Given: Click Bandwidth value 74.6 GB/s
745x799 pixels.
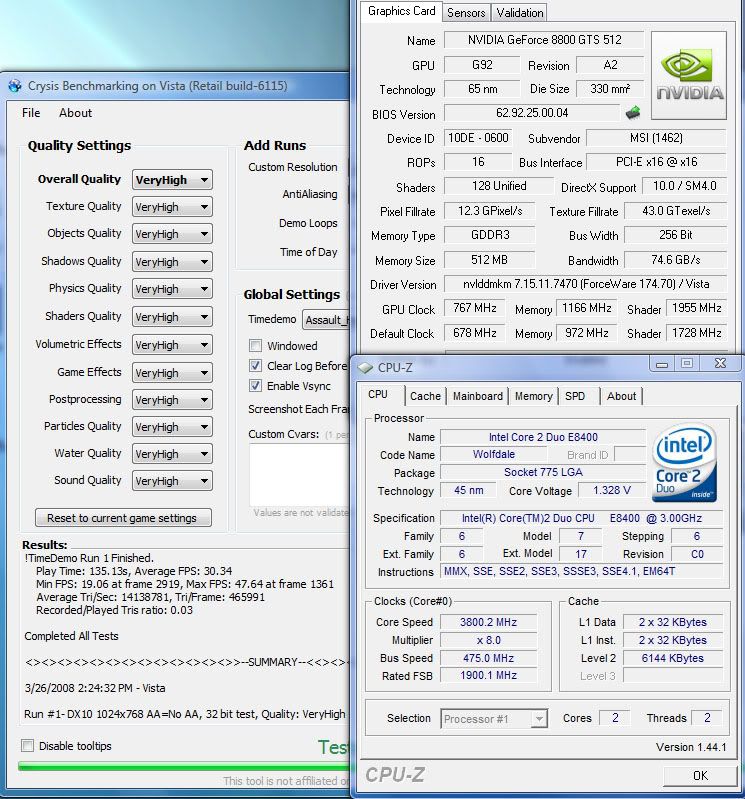Looking at the screenshot, I should (x=676, y=260).
